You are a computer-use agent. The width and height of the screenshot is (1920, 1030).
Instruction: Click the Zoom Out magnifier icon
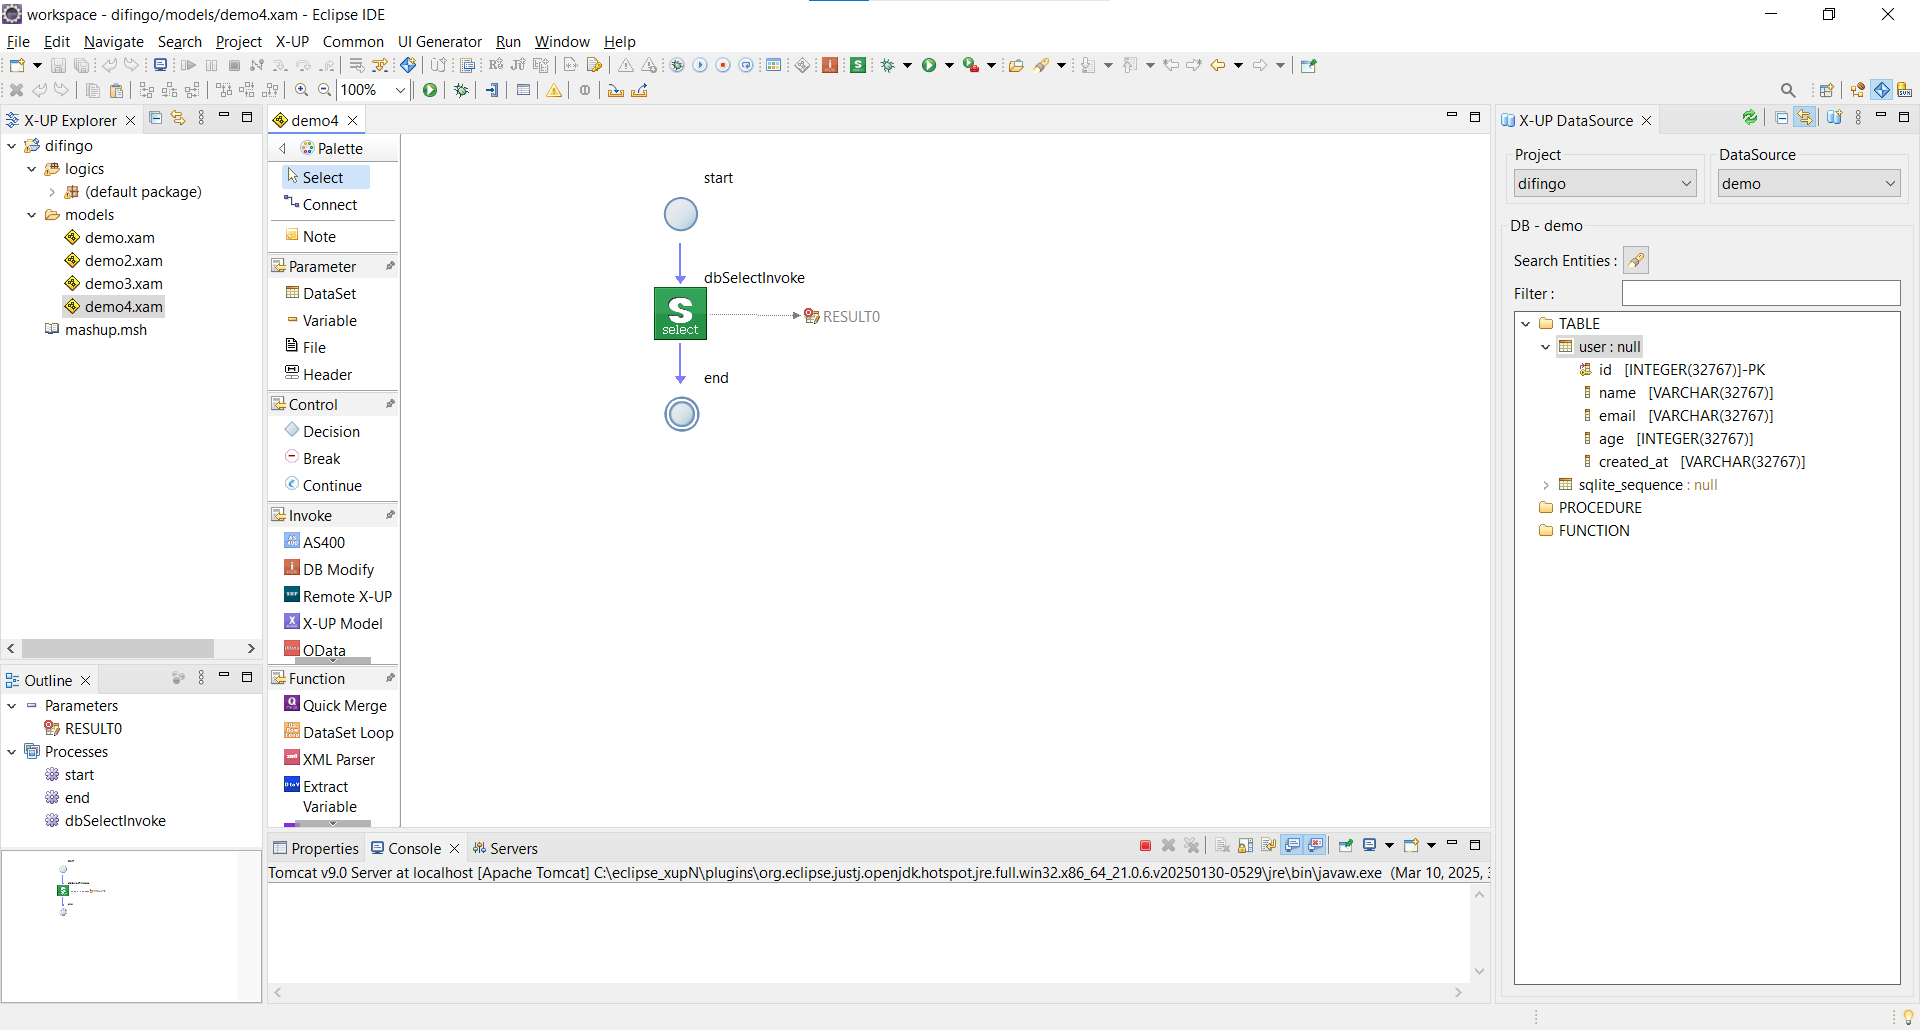(x=324, y=90)
